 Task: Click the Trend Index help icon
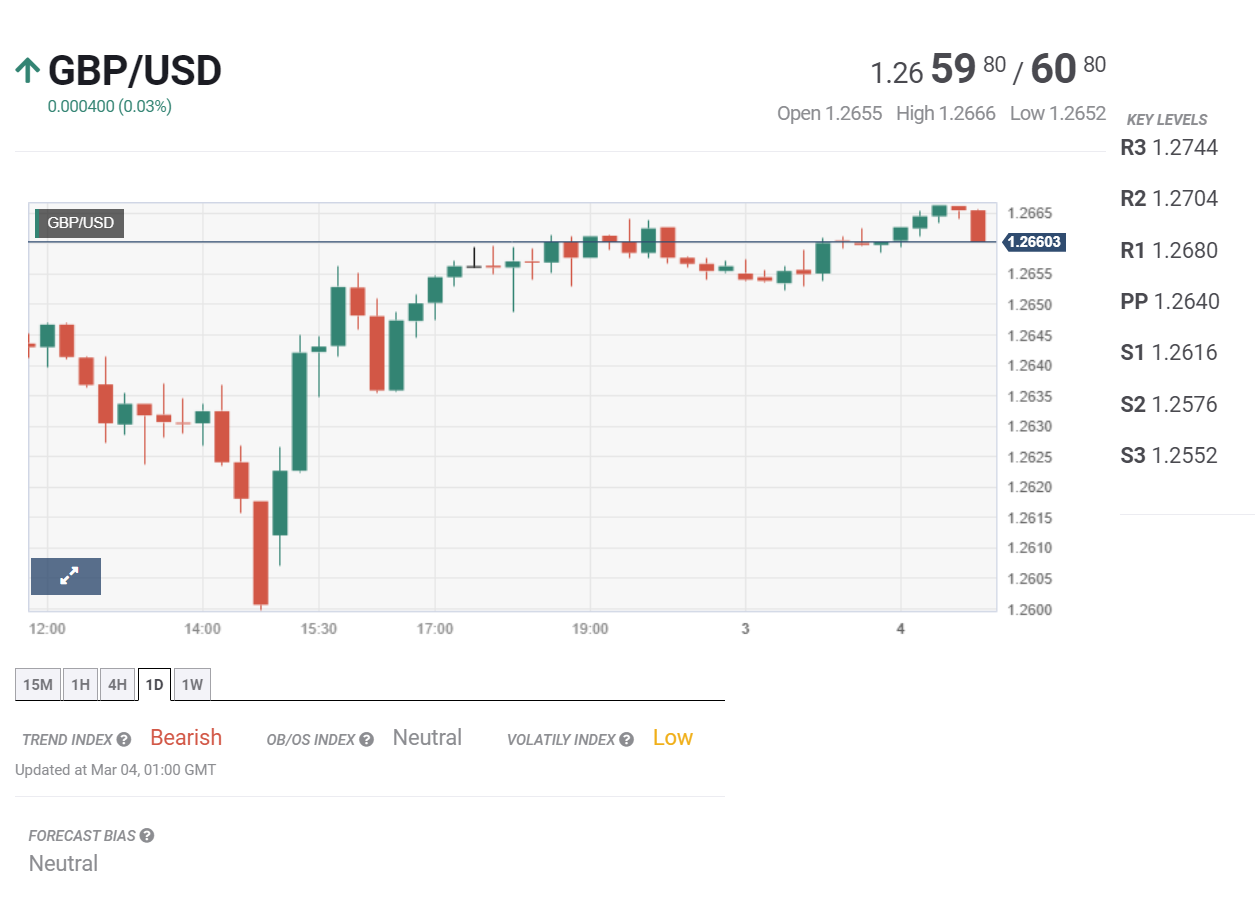[x=124, y=740]
